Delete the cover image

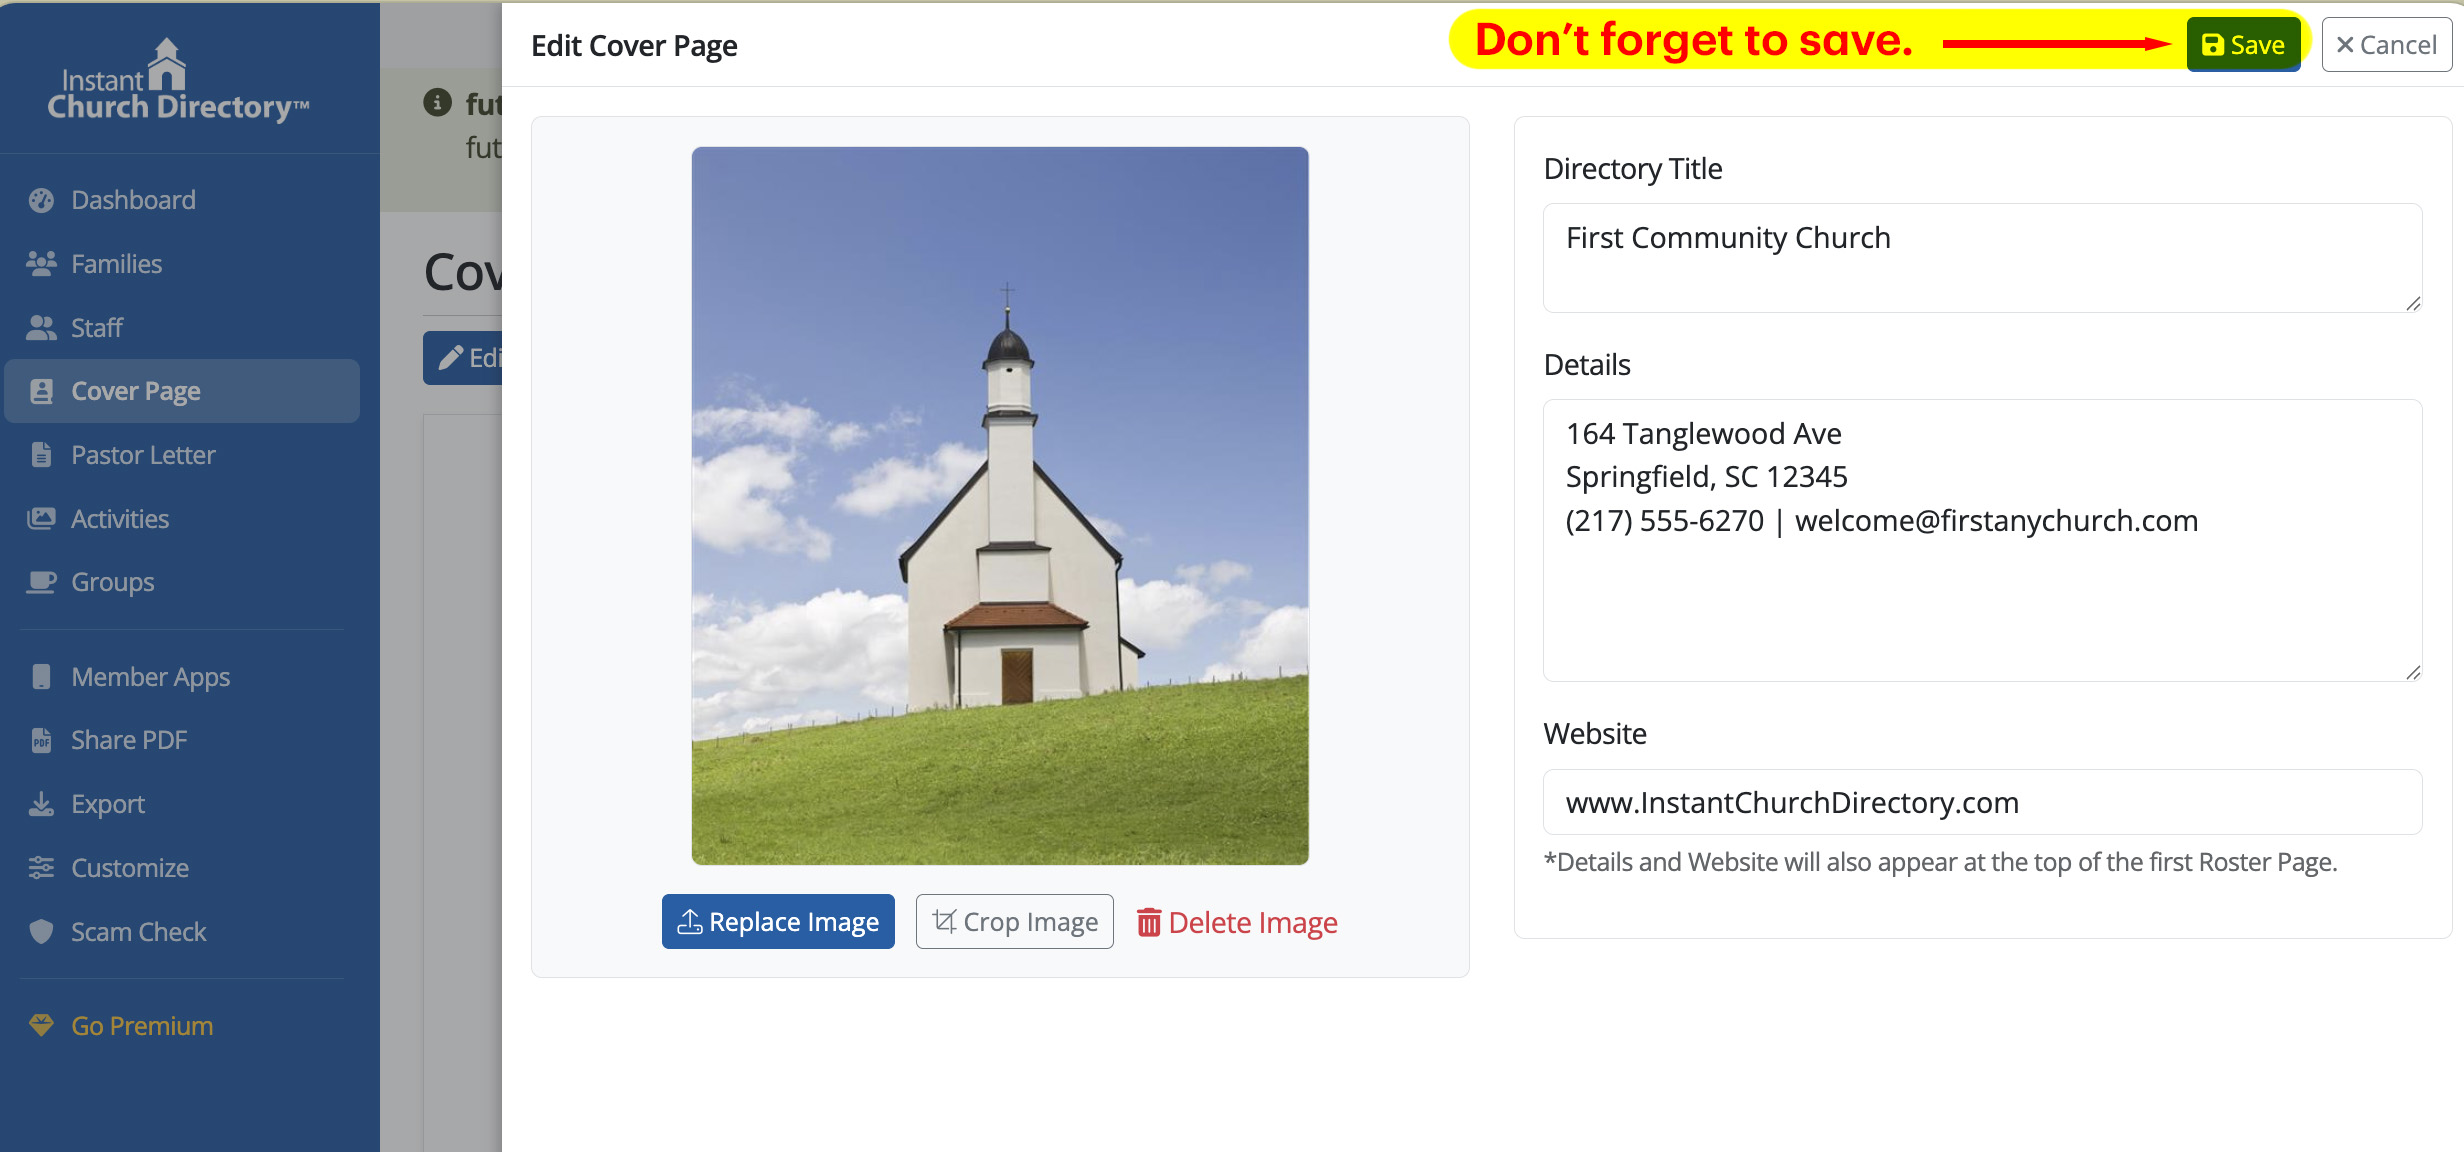pos(1237,922)
